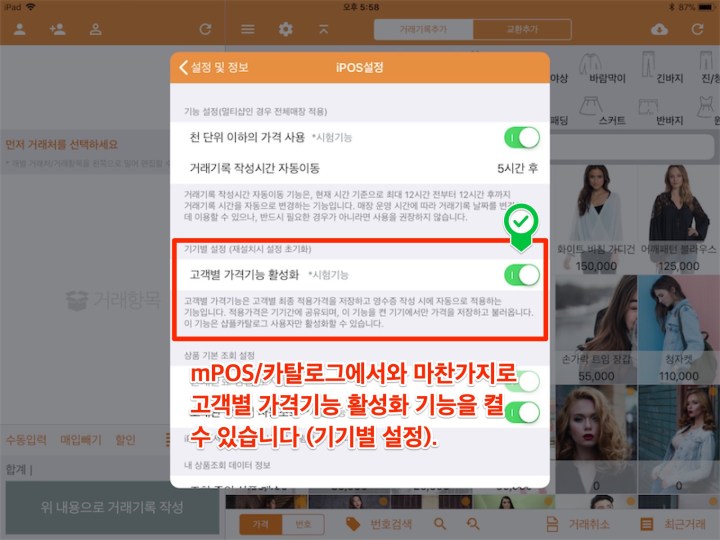
Task: Select the 가격 segment at the bottom
Action: tap(261, 524)
